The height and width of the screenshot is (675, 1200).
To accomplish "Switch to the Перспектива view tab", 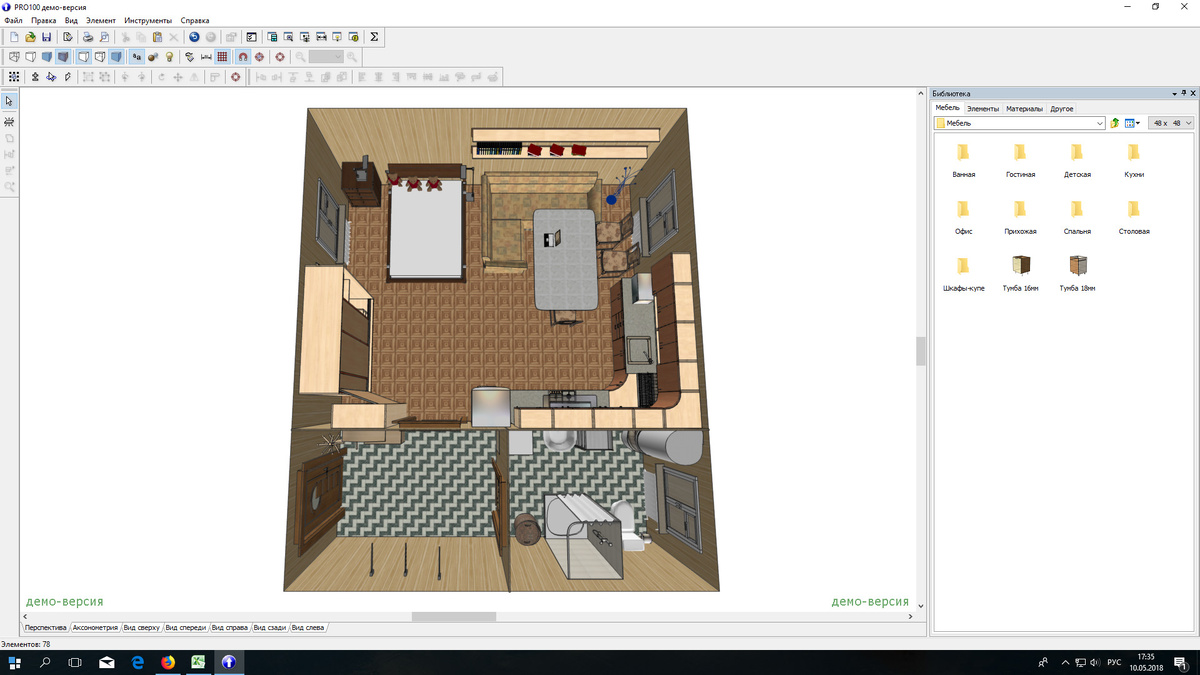I will (x=45, y=628).
